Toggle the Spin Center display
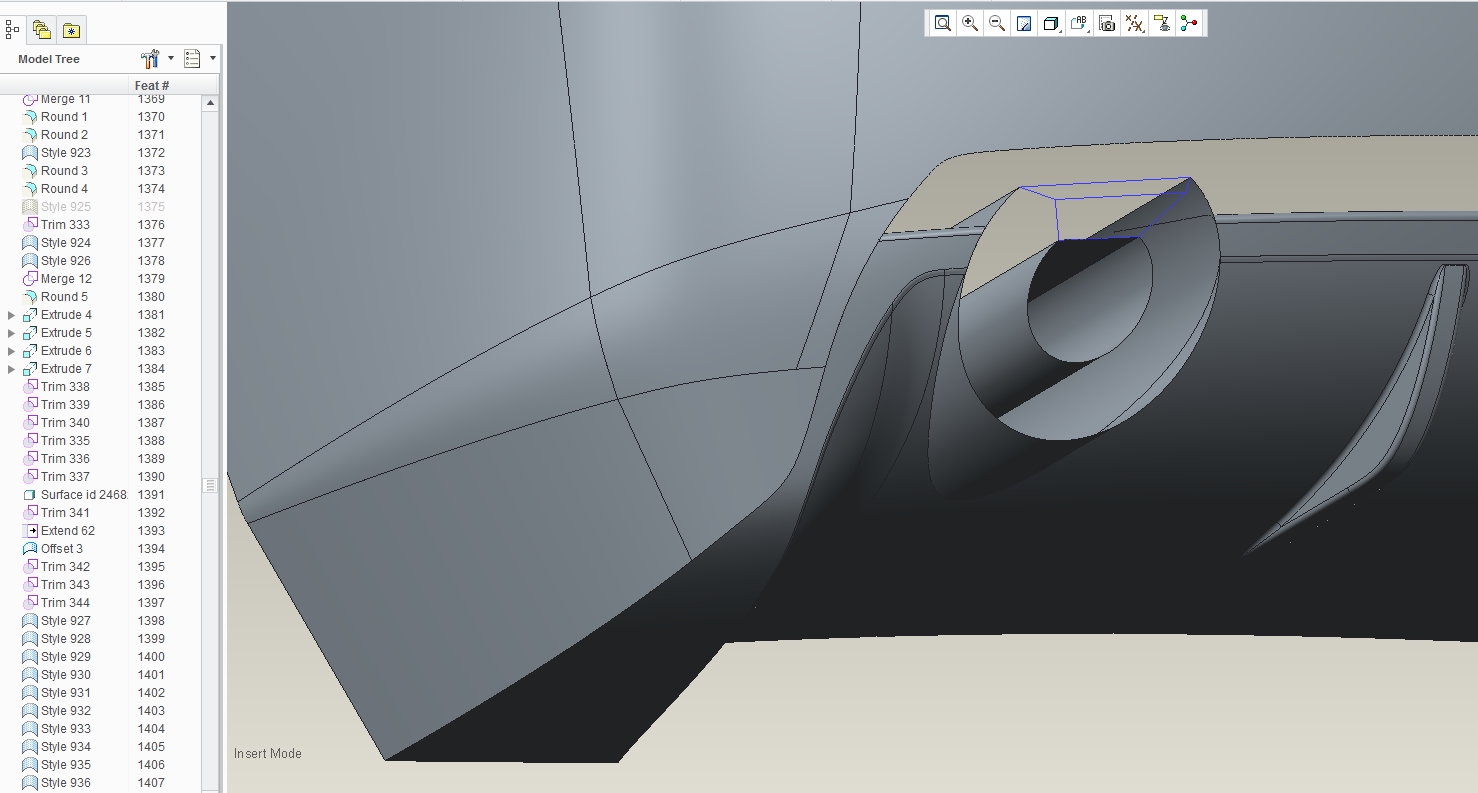Screen dimensions: 1478x793 (x=1189, y=23)
